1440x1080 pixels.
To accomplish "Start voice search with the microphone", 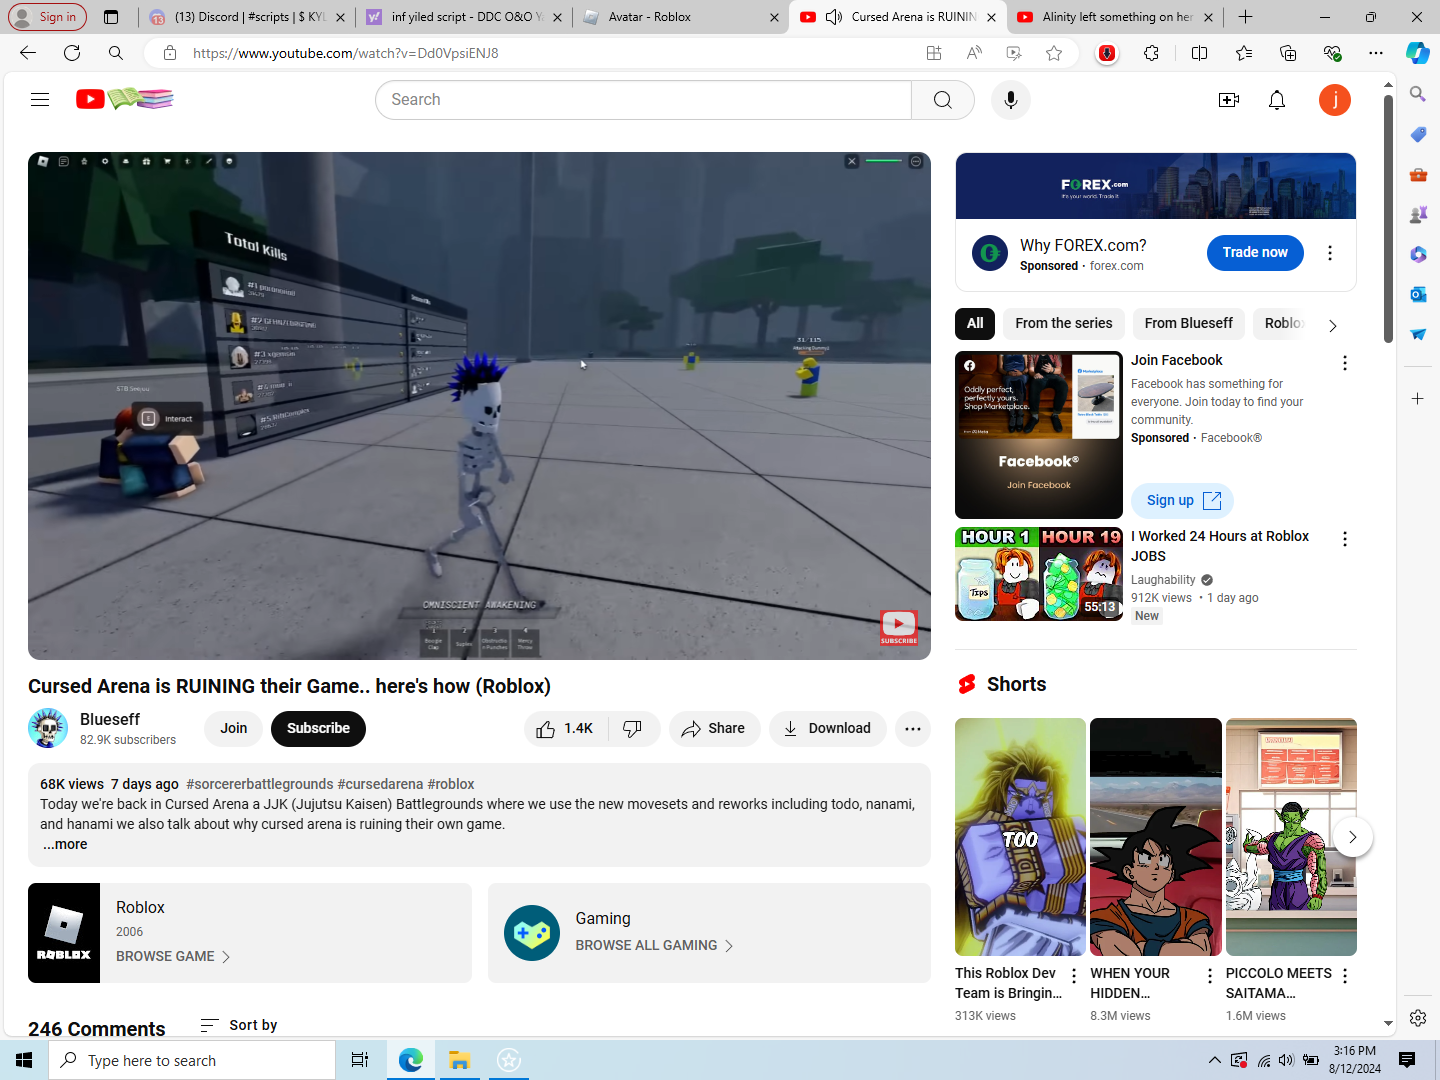I will pyautogui.click(x=1011, y=100).
